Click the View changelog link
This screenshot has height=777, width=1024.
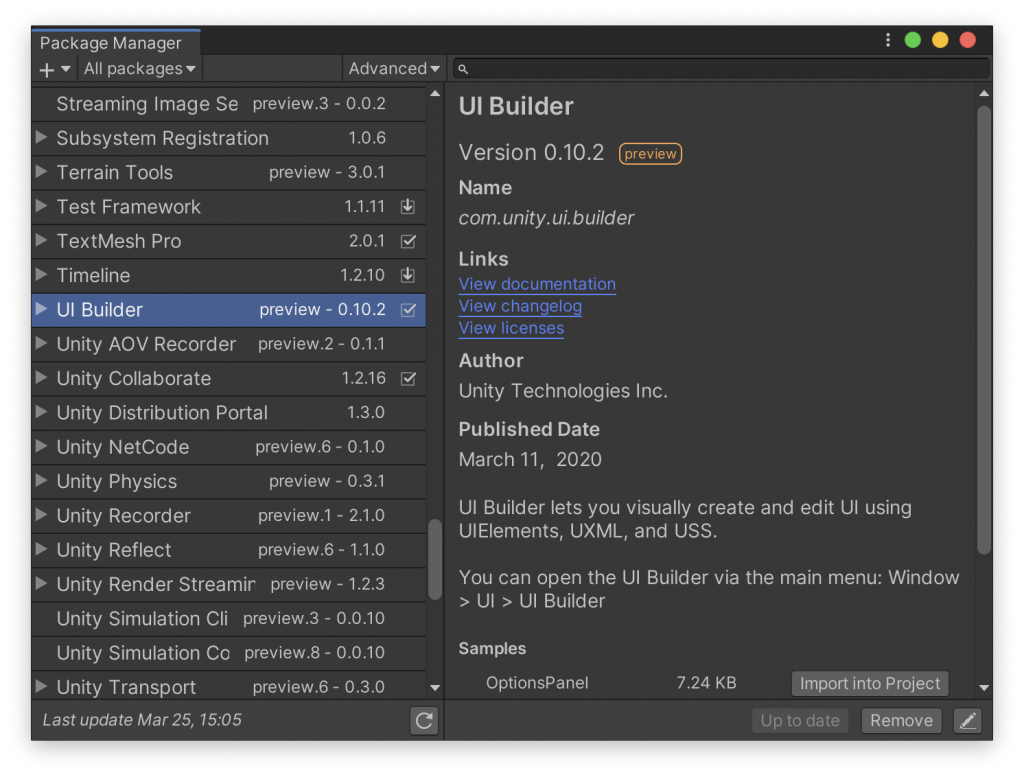520,306
